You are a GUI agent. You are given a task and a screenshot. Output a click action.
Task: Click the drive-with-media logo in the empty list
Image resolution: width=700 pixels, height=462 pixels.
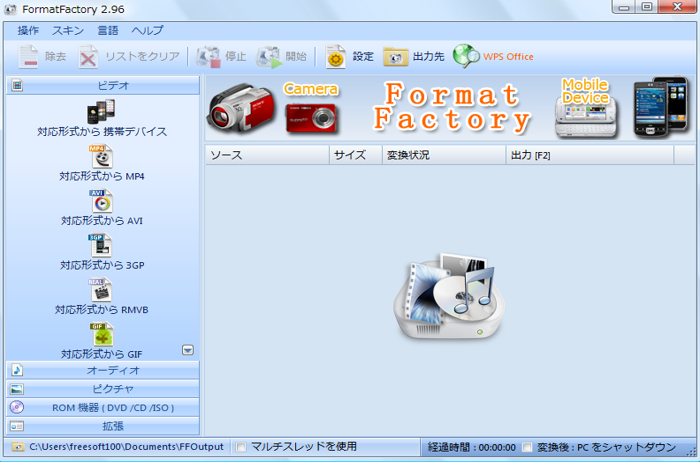pyautogui.click(x=449, y=296)
